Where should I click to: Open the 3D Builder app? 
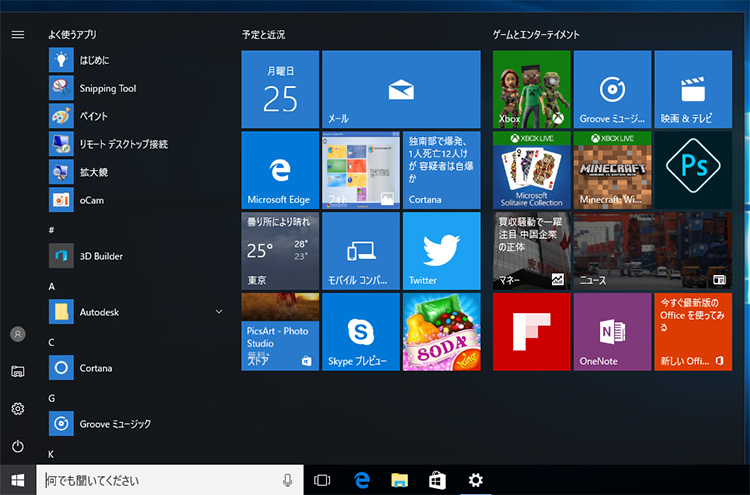pos(101,256)
